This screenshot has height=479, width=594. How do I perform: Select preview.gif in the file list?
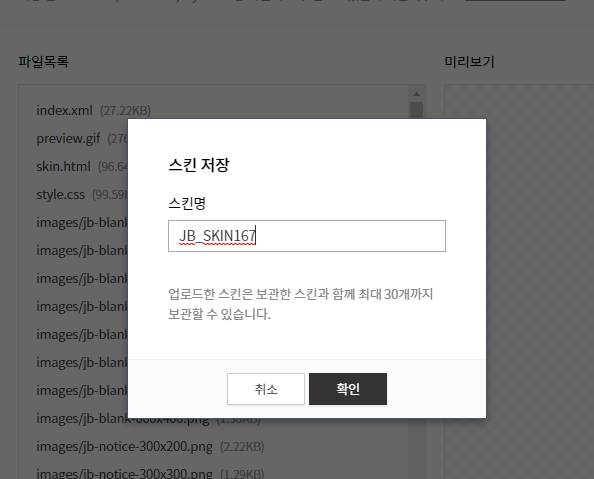click(x=68, y=139)
